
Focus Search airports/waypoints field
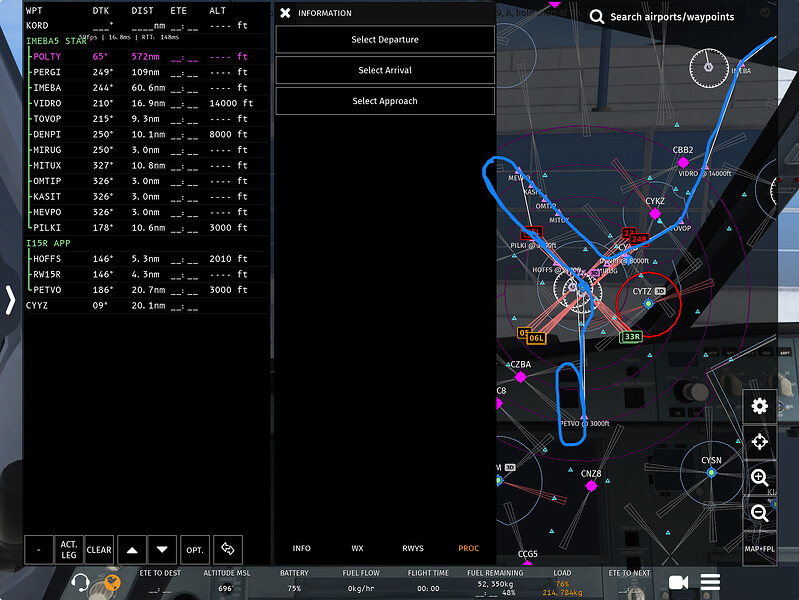point(672,17)
